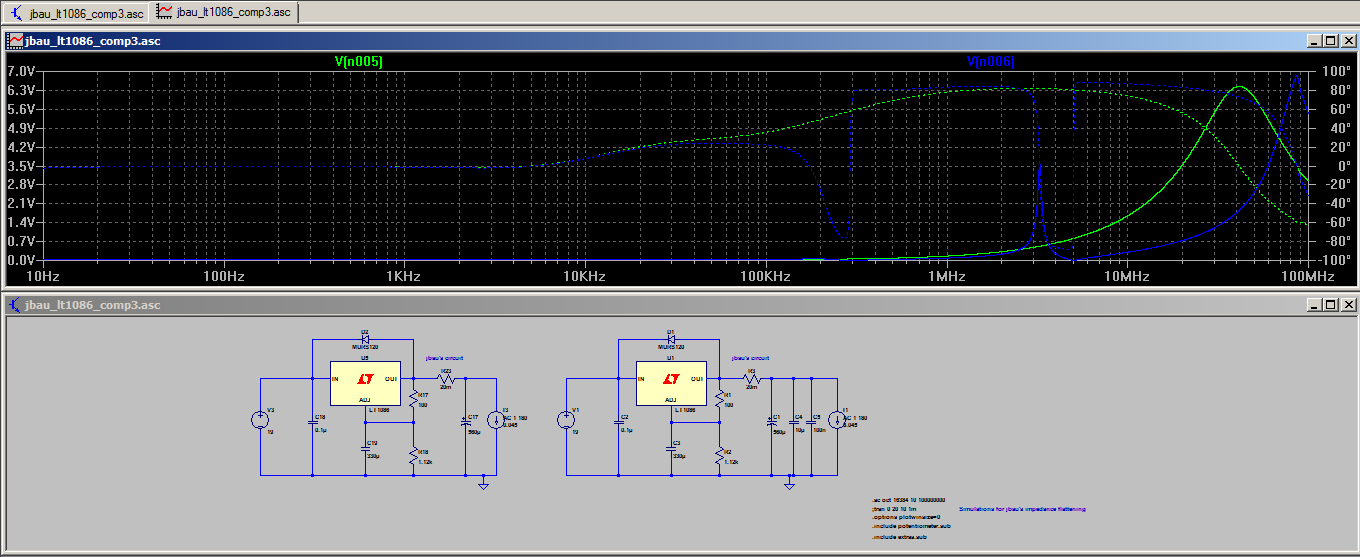Viewport: 1360px width, 557px height.
Task: Click the 560µ value of C17
Action: click(474, 432)
